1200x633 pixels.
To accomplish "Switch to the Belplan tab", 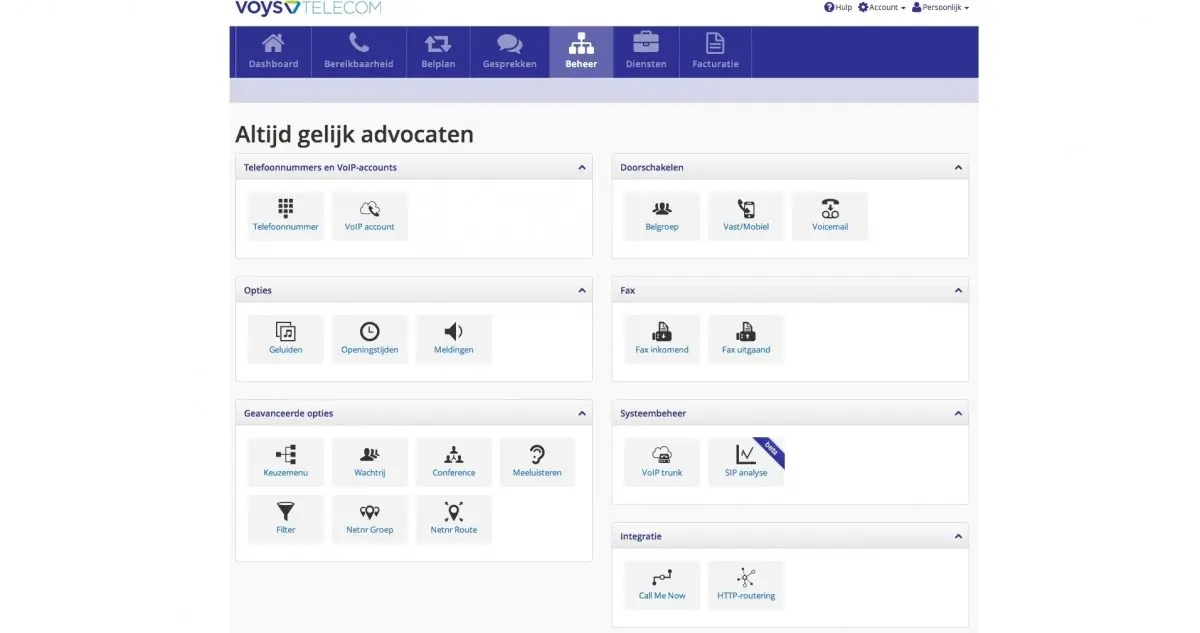I will pyautogui.click(x=438, y=52).
